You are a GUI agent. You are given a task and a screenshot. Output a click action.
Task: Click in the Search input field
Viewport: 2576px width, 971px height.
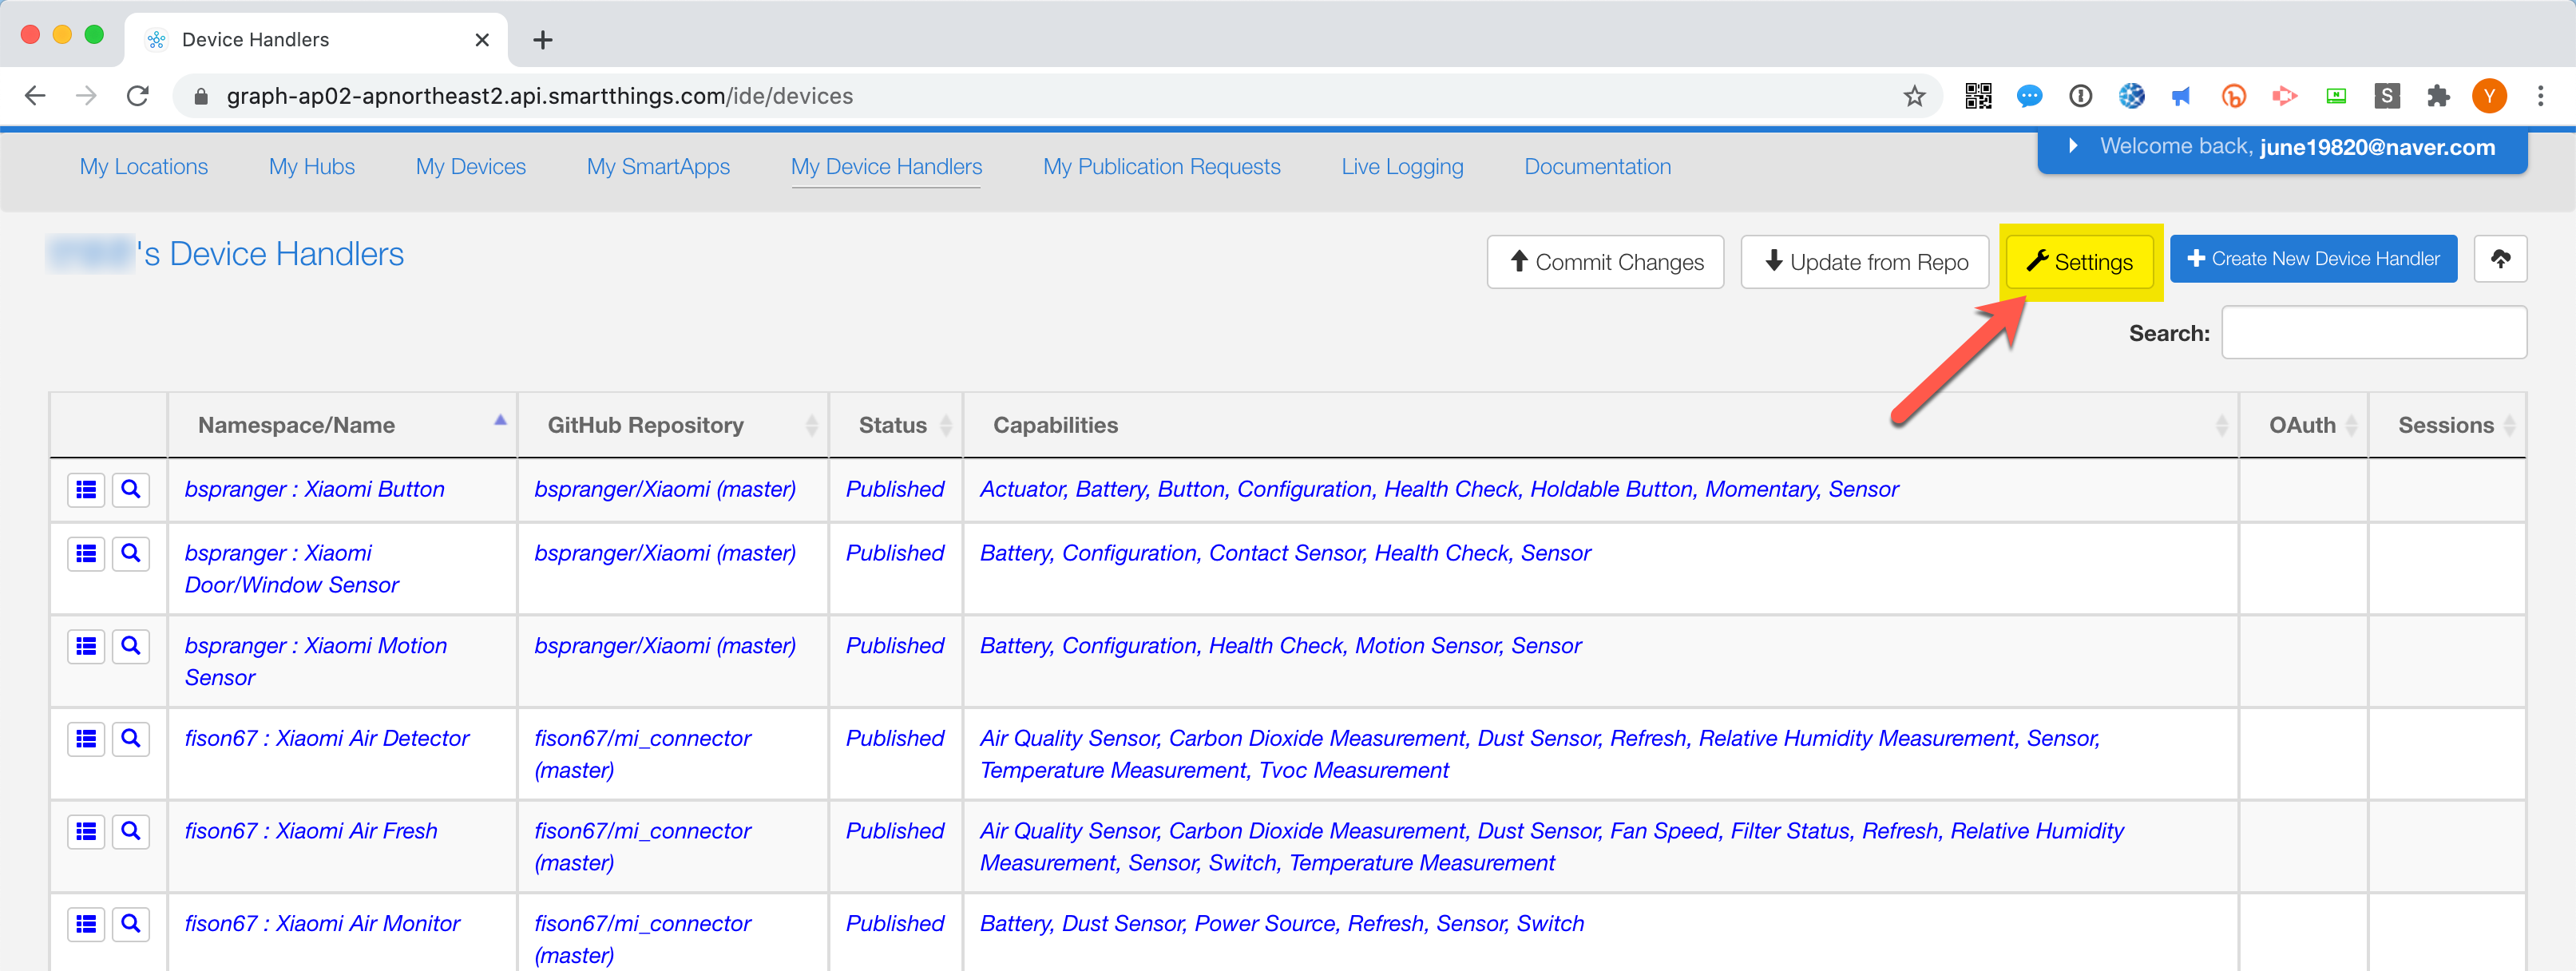[x=2374, y=333]
